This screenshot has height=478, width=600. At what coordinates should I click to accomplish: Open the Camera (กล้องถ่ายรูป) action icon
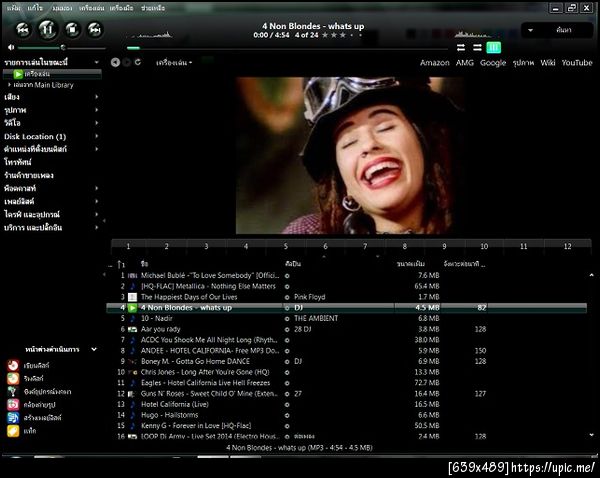(13, 404)
